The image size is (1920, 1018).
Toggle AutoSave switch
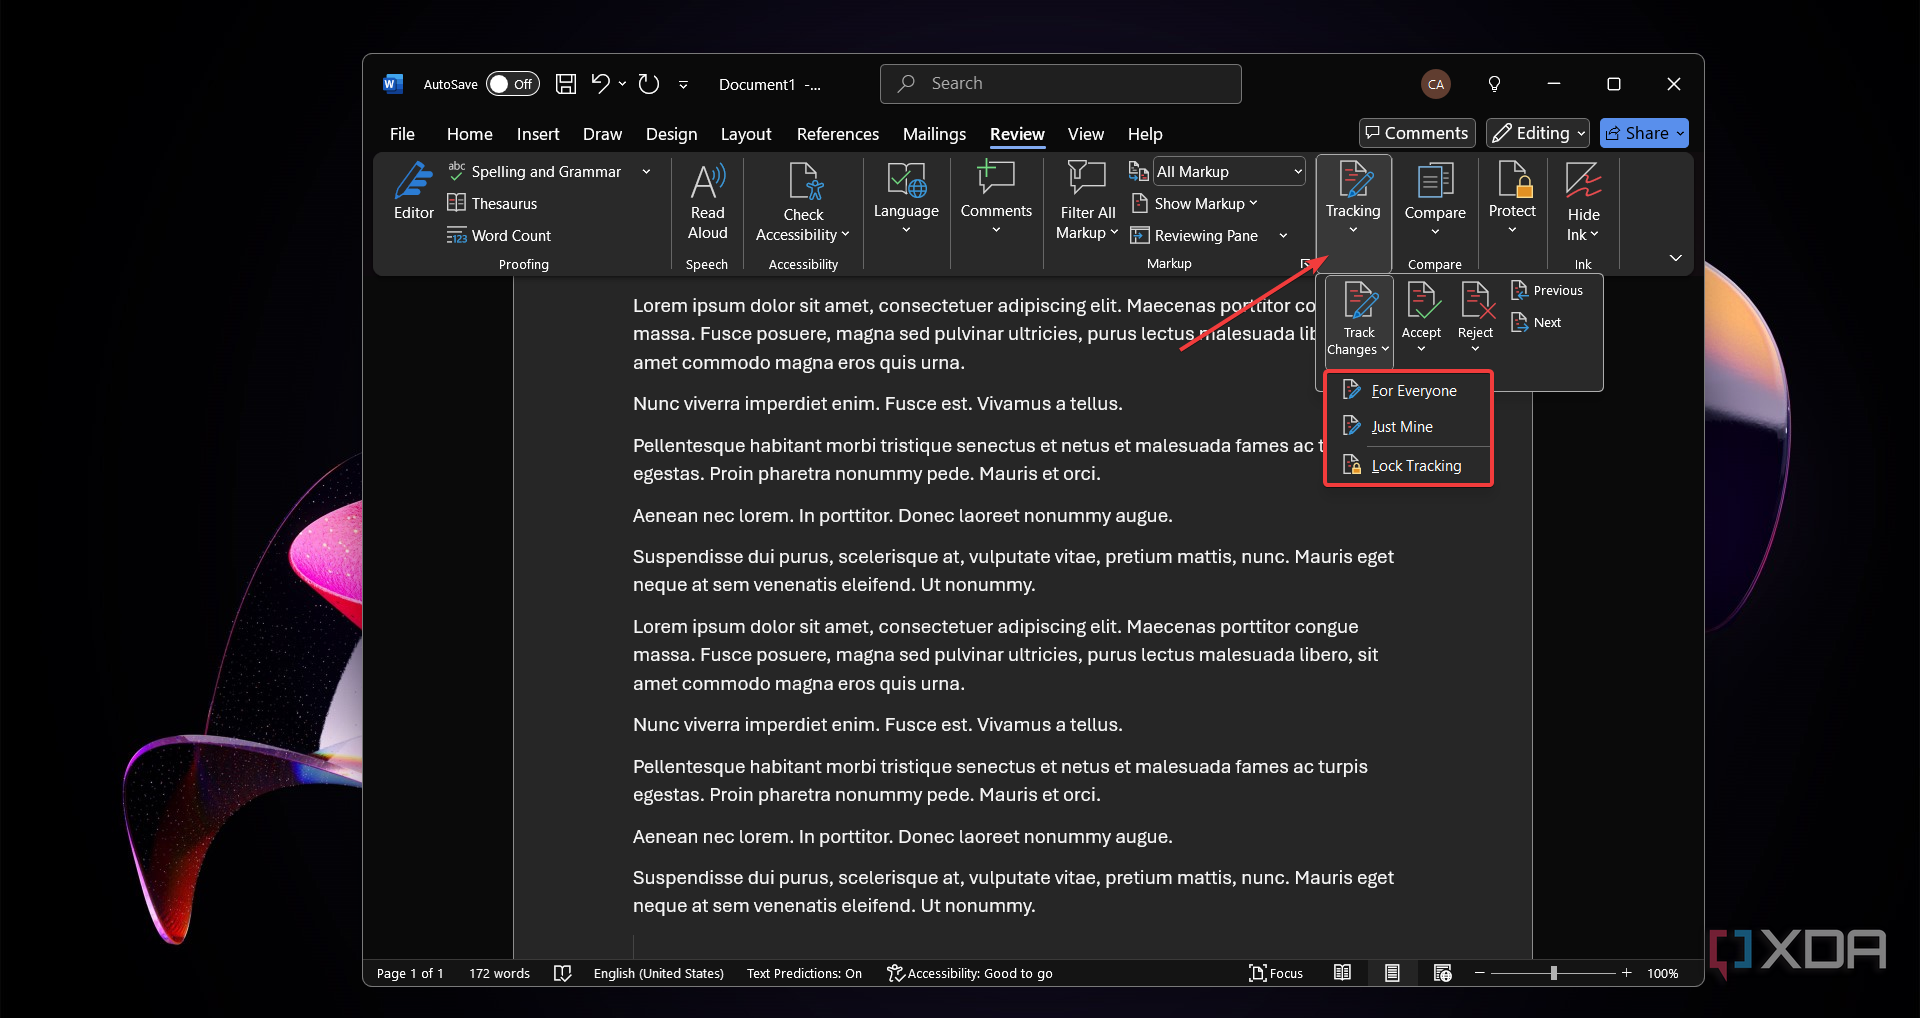(x=513, y=84)
